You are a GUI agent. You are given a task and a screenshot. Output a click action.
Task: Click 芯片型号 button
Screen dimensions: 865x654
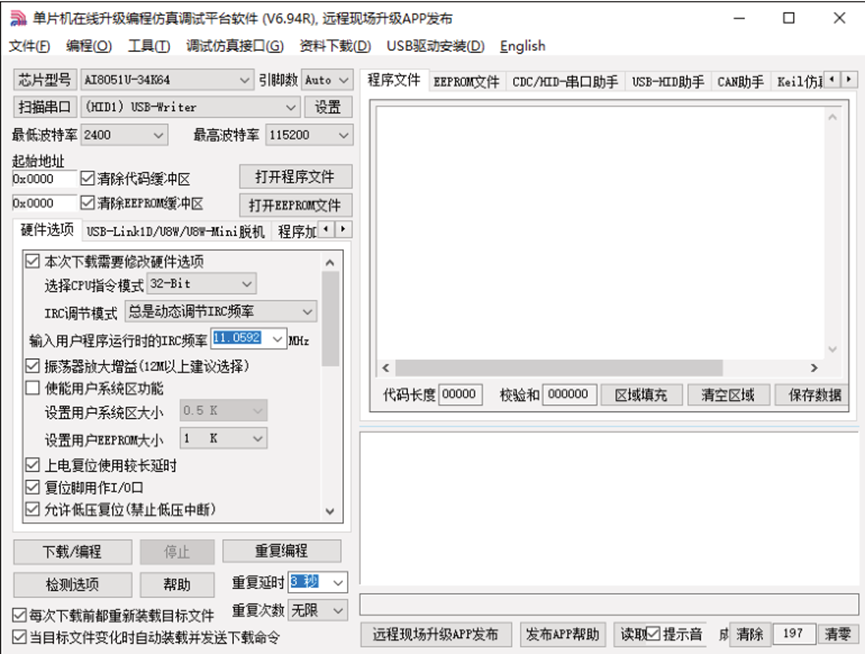45,80
